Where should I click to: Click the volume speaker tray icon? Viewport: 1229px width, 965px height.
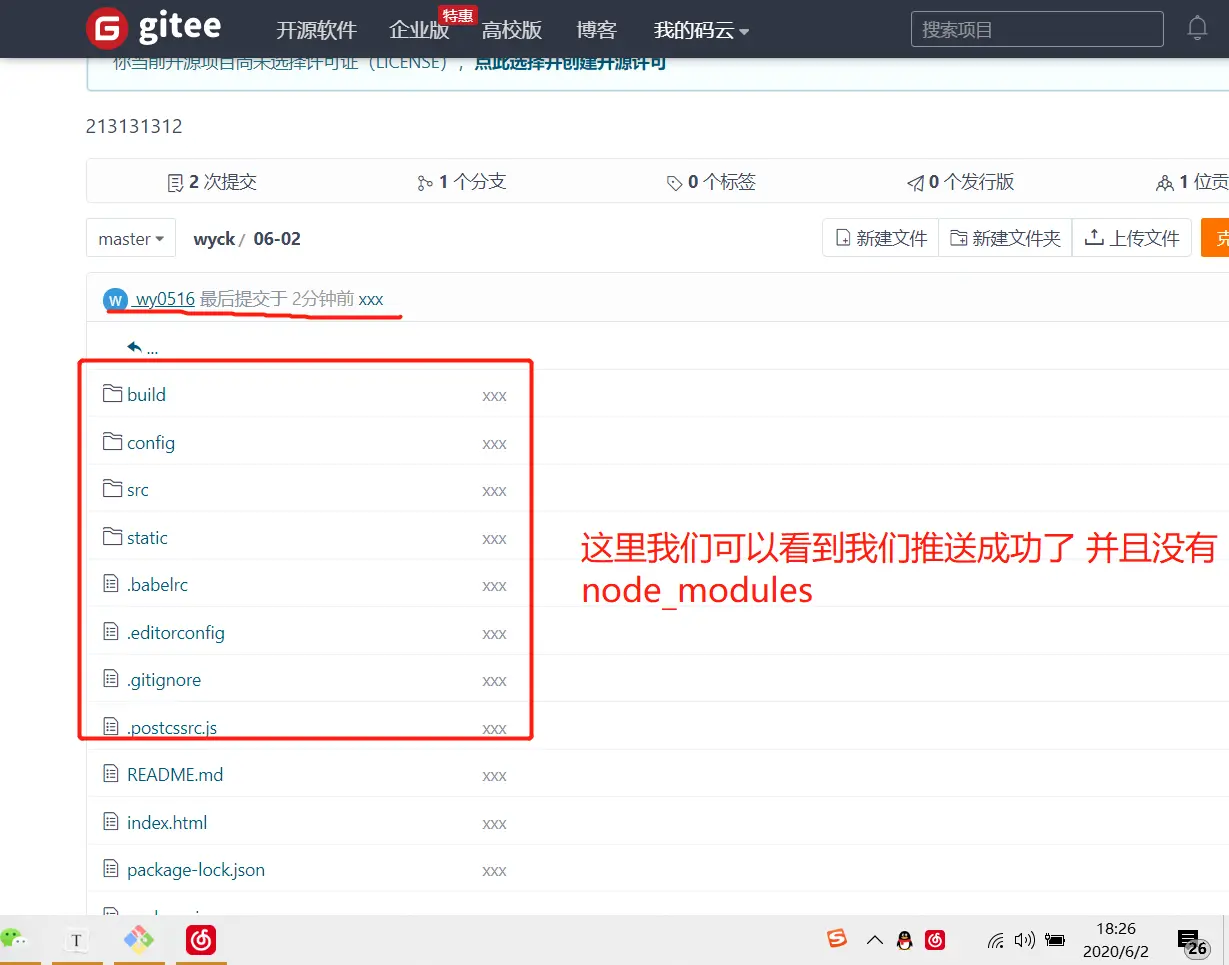[1024, 940]
